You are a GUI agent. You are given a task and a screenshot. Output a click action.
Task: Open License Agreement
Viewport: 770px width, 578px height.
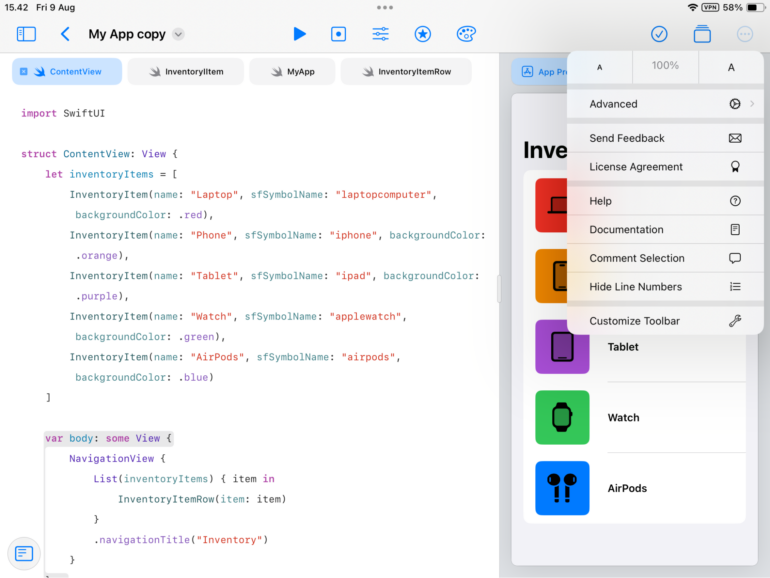(x=665, y=166)
